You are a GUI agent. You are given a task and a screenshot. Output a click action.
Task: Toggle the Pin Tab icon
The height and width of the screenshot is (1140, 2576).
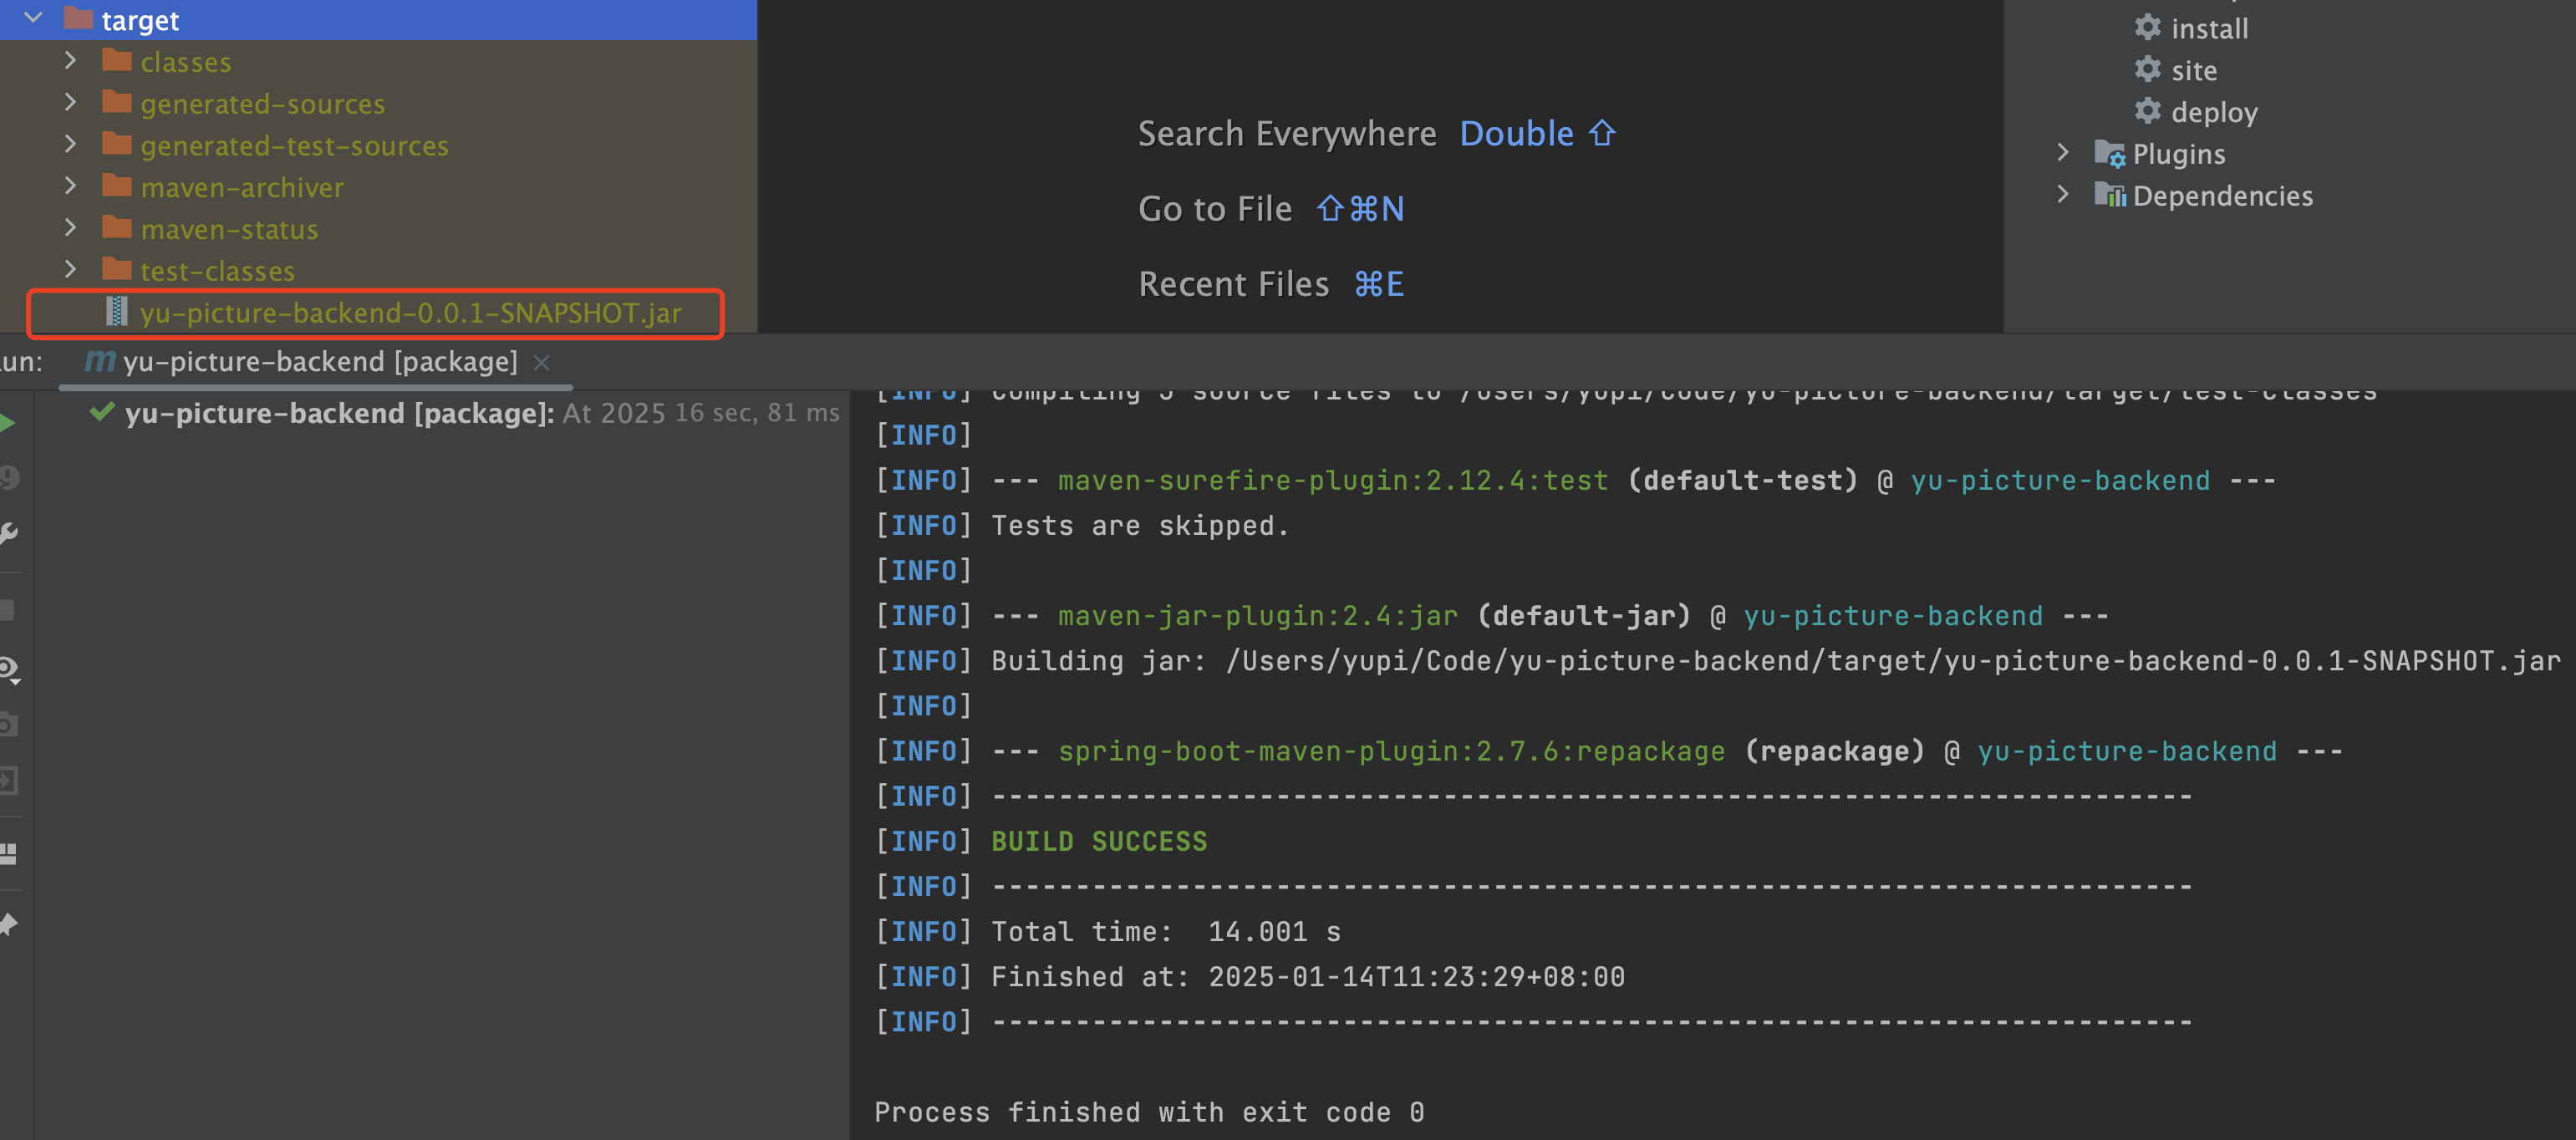point(8,924)
